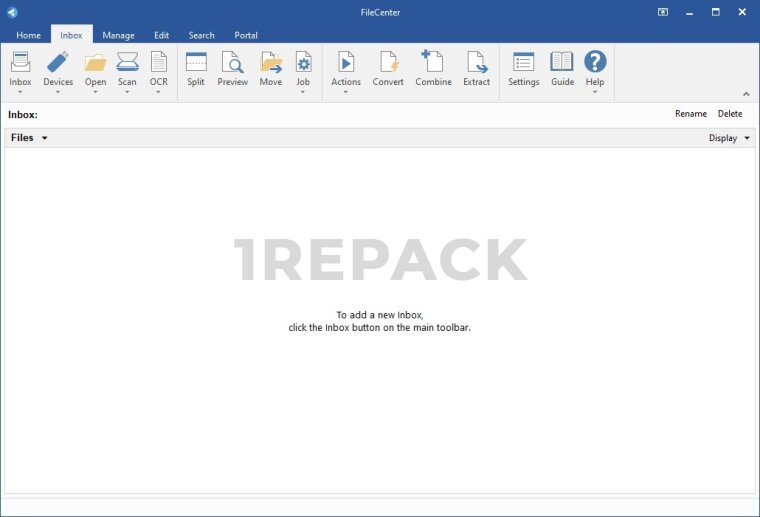This screenshot has width=760, height=517.
Task: Go to the Portal tab
Action: pyautogui.click(x=245, y=35)
